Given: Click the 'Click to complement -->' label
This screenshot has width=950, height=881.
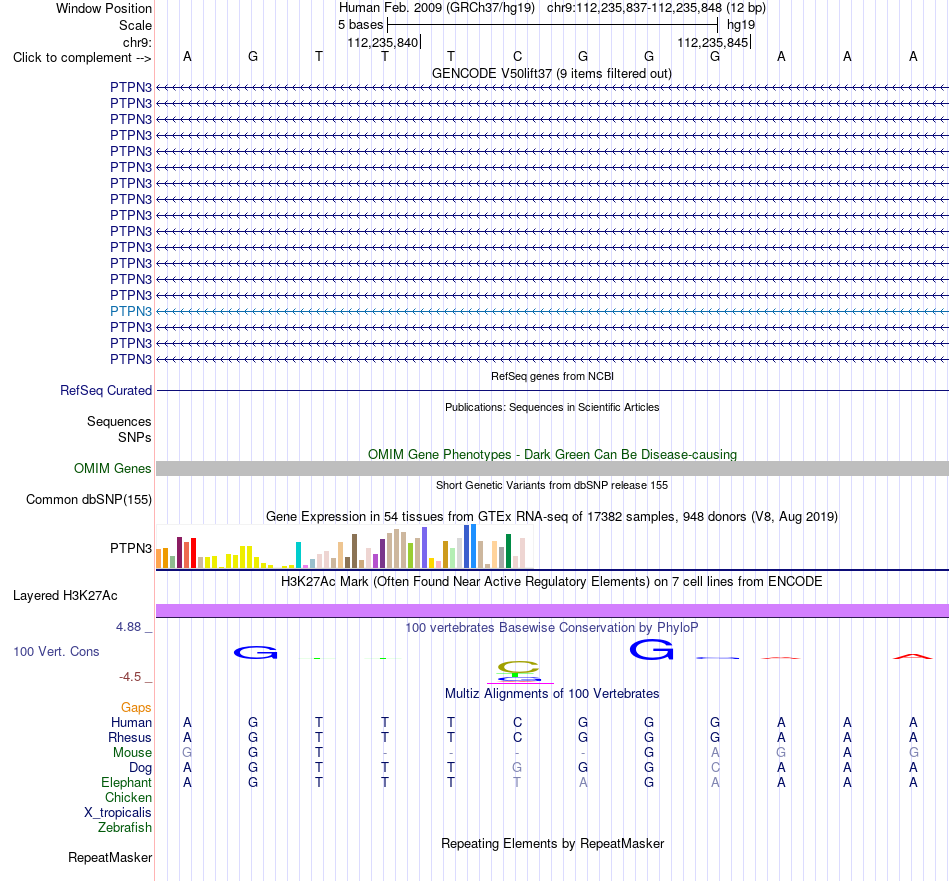Looking at the screenshot, I should click(x=82, y=58).
